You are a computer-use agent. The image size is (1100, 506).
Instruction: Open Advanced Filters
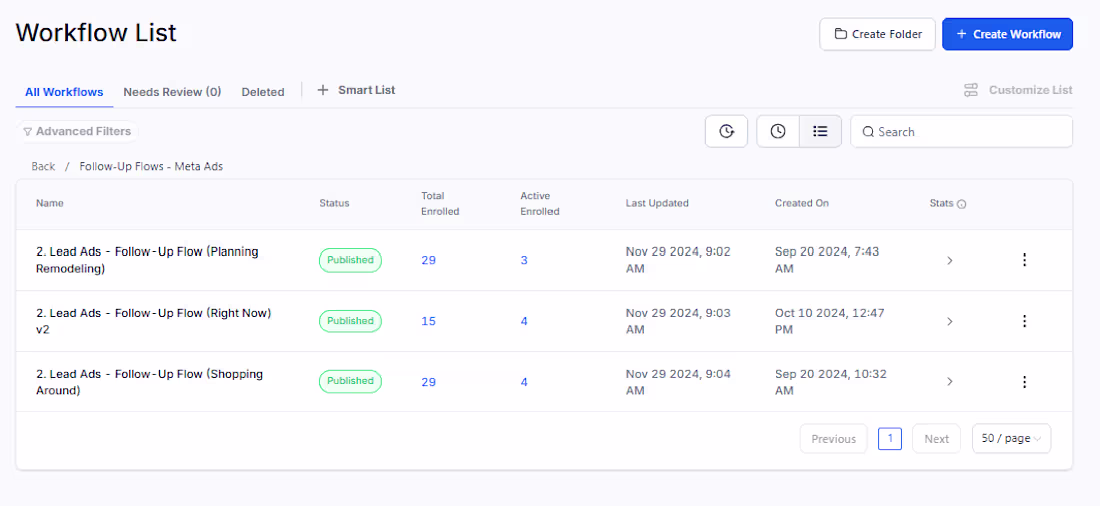[77, 131]
